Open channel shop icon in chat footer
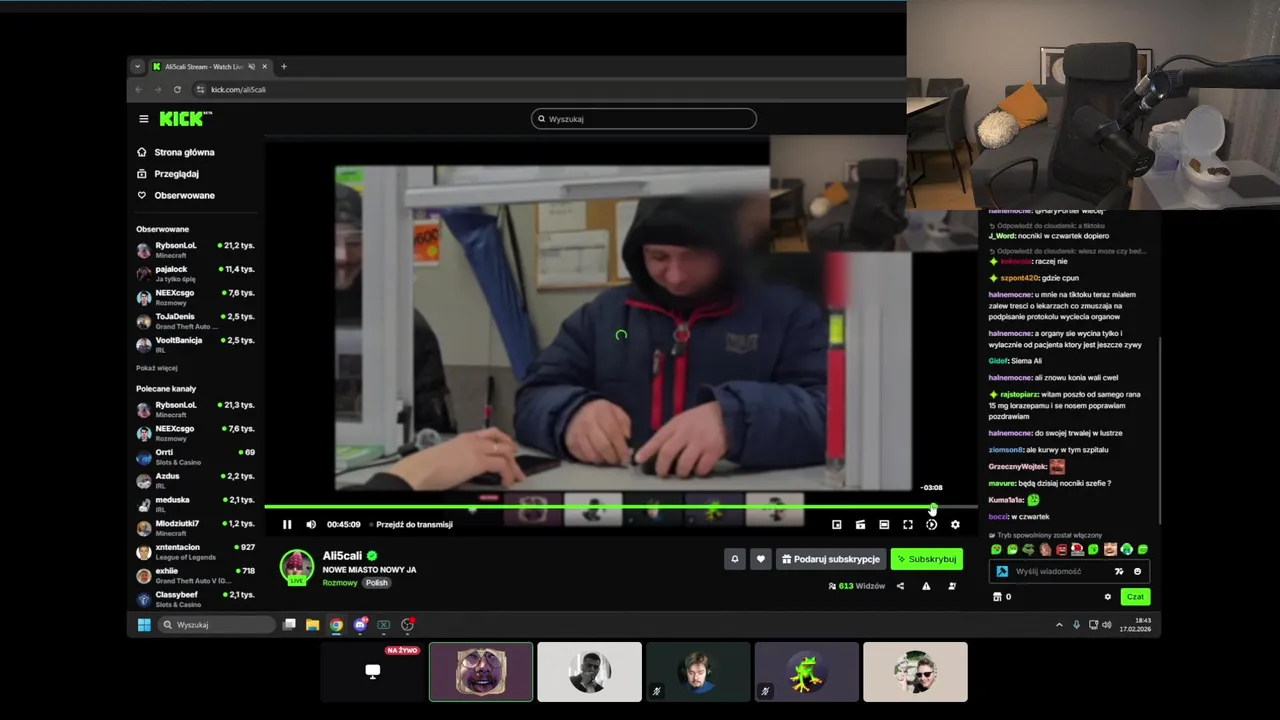 (997, 597)
